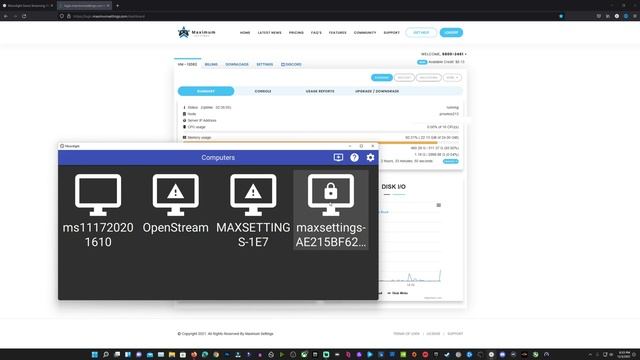Screen dimensions: 640x360
Task: Click the taskbar clock
Action: [624, 354]
